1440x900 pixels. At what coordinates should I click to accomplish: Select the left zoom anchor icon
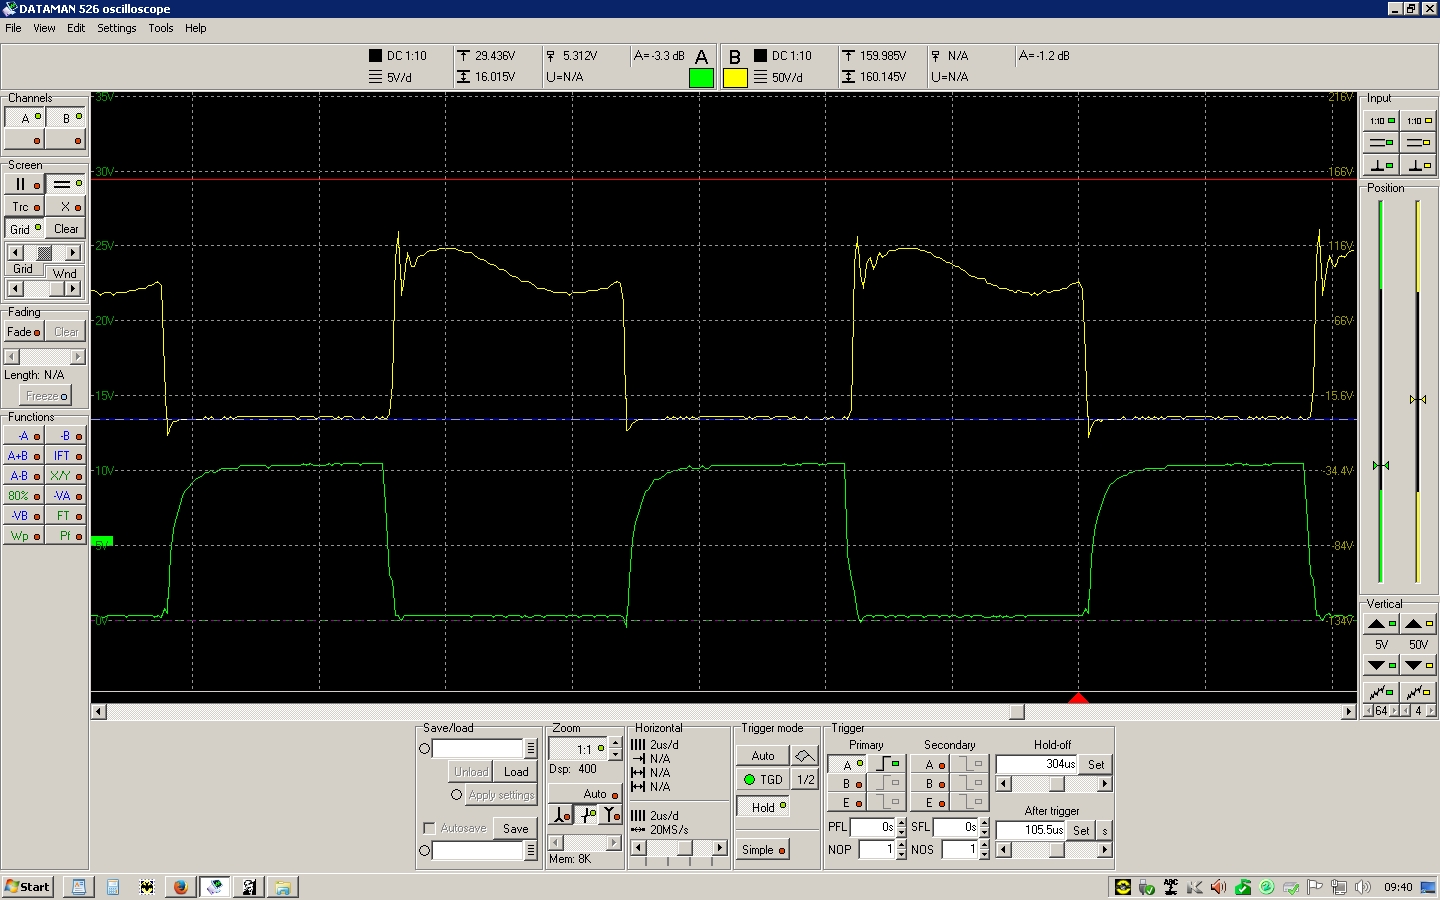(561, 816)
